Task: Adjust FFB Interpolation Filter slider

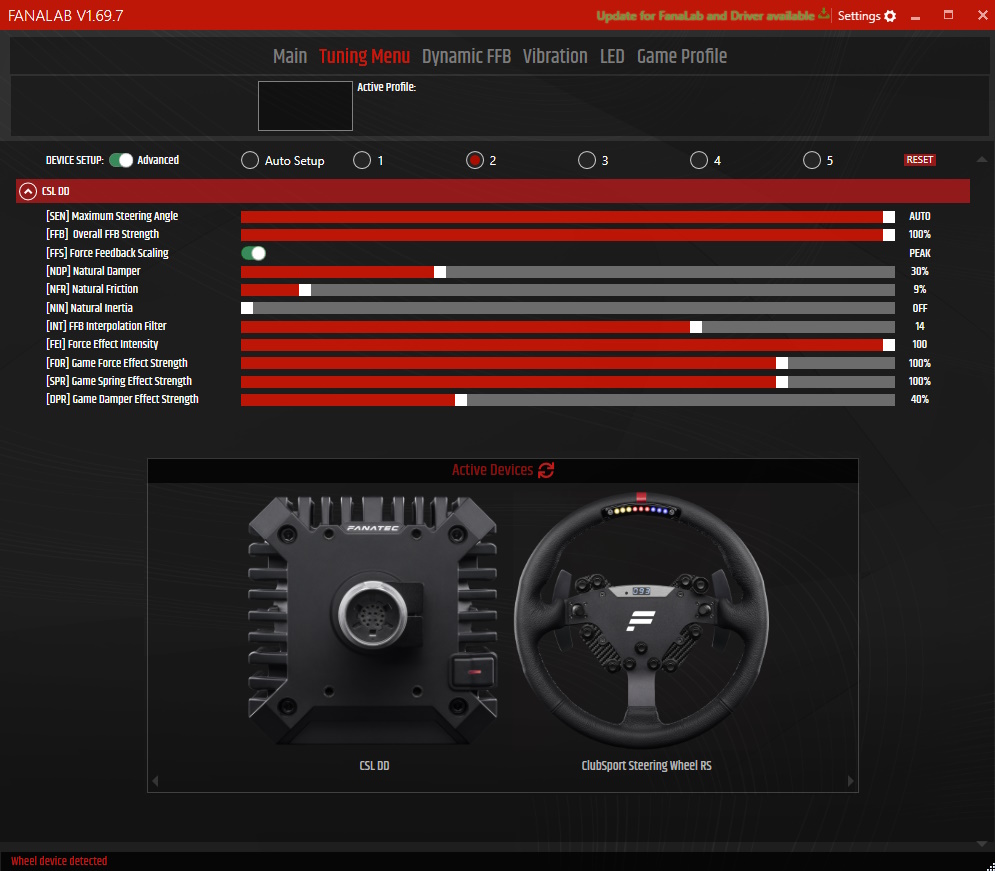Action: pyautogui.click(x=568, y=327)
